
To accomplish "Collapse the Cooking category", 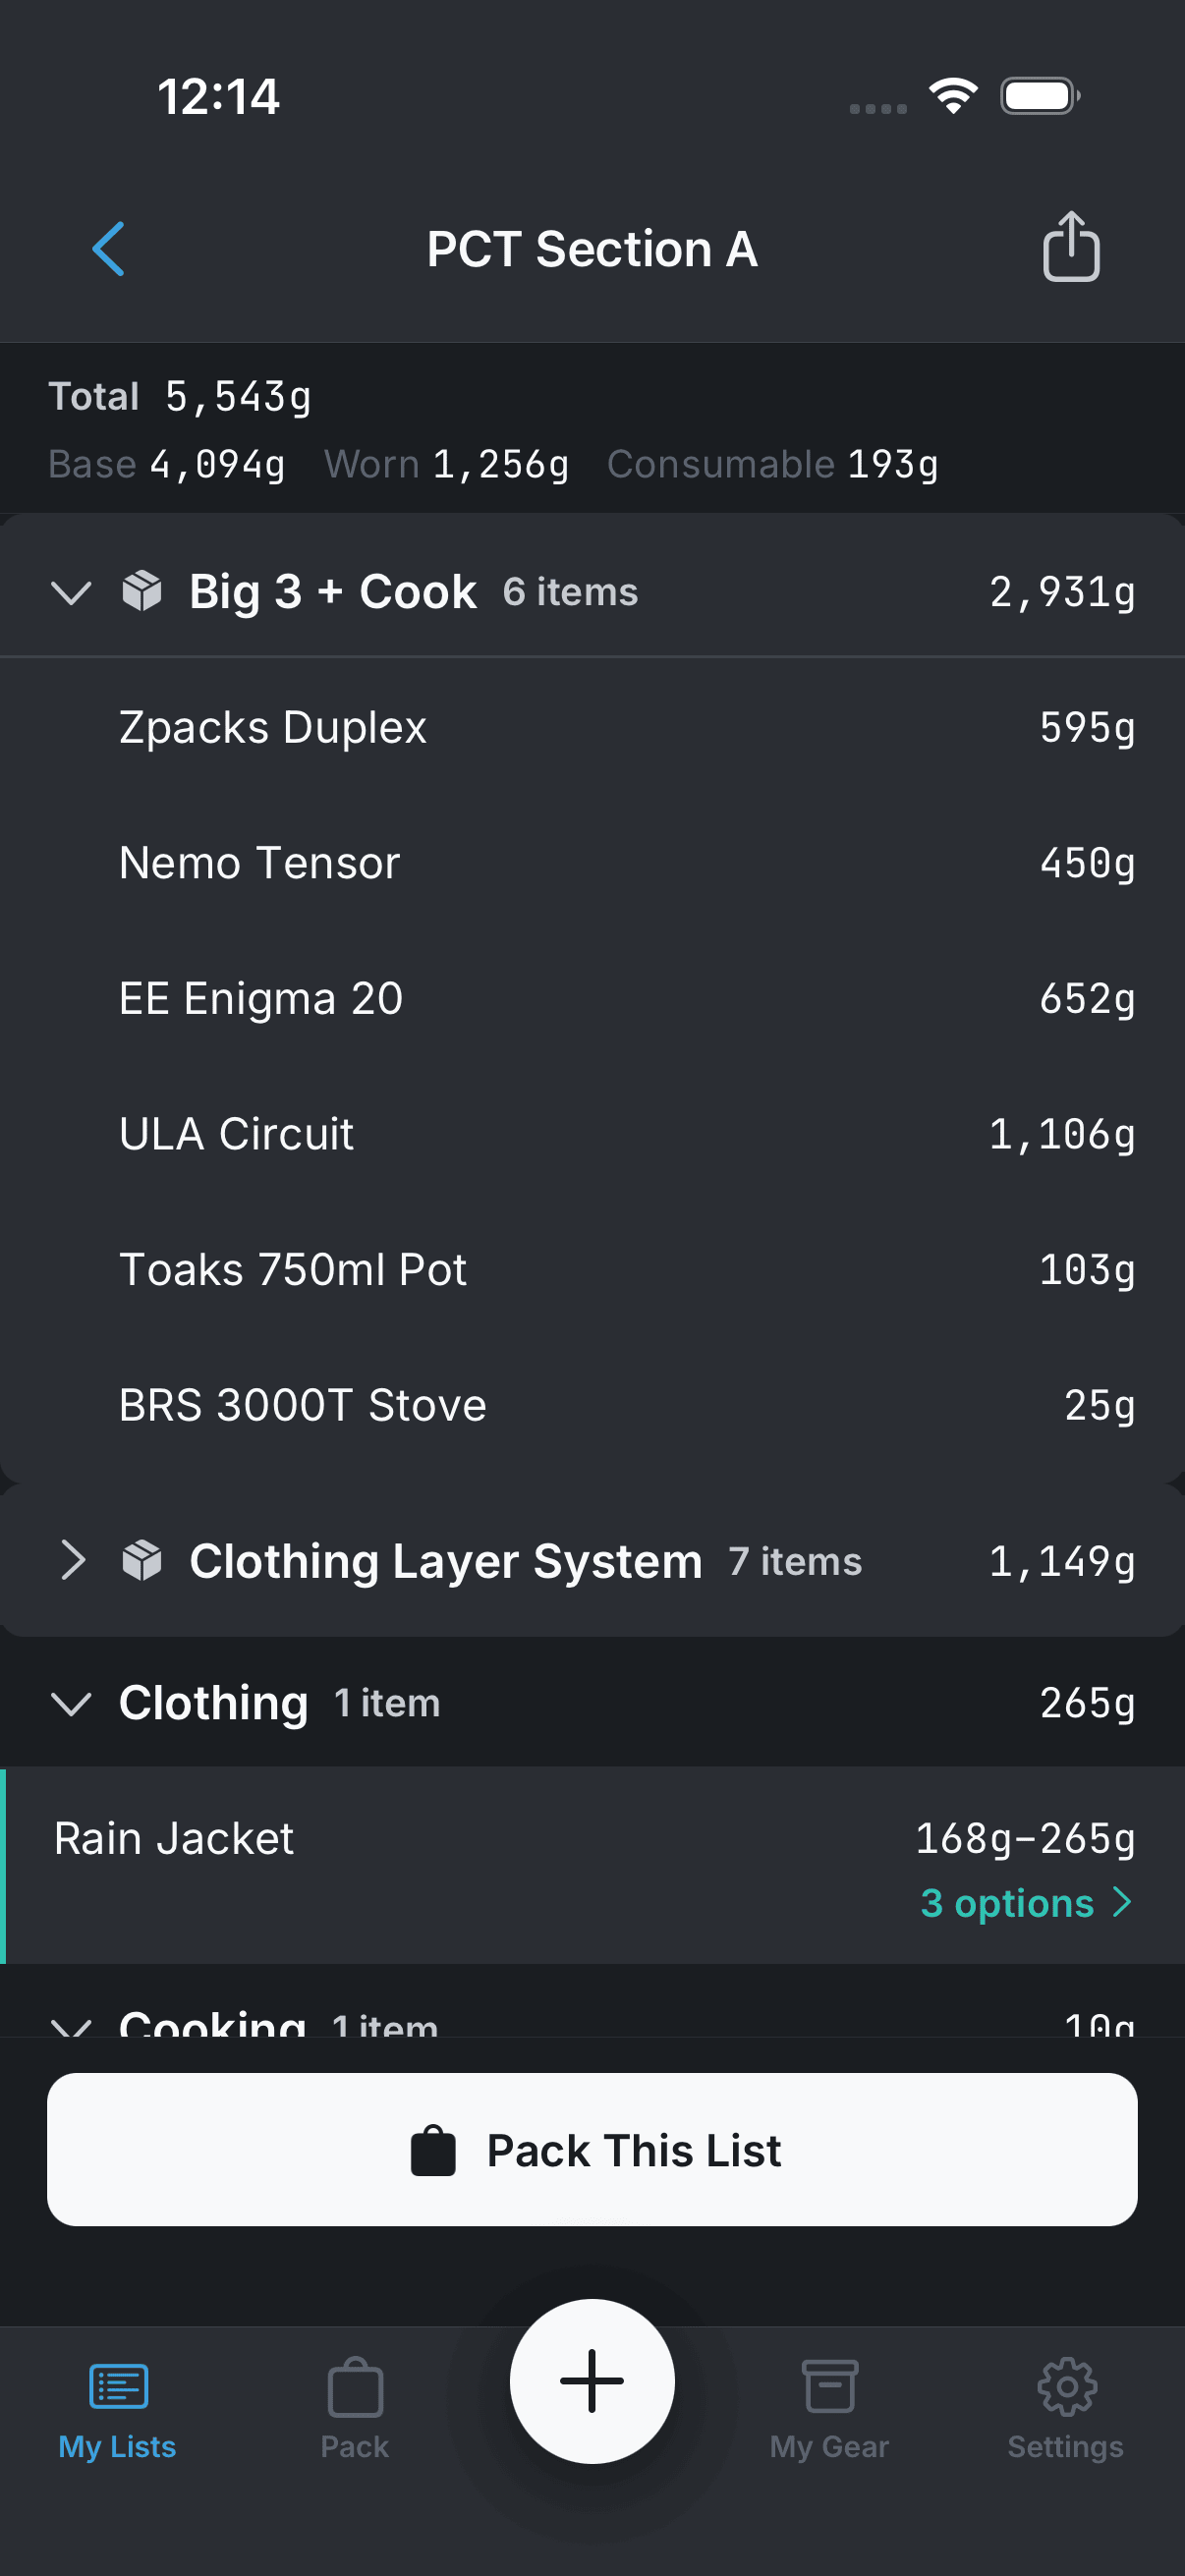I will (x=71, y=2024).
